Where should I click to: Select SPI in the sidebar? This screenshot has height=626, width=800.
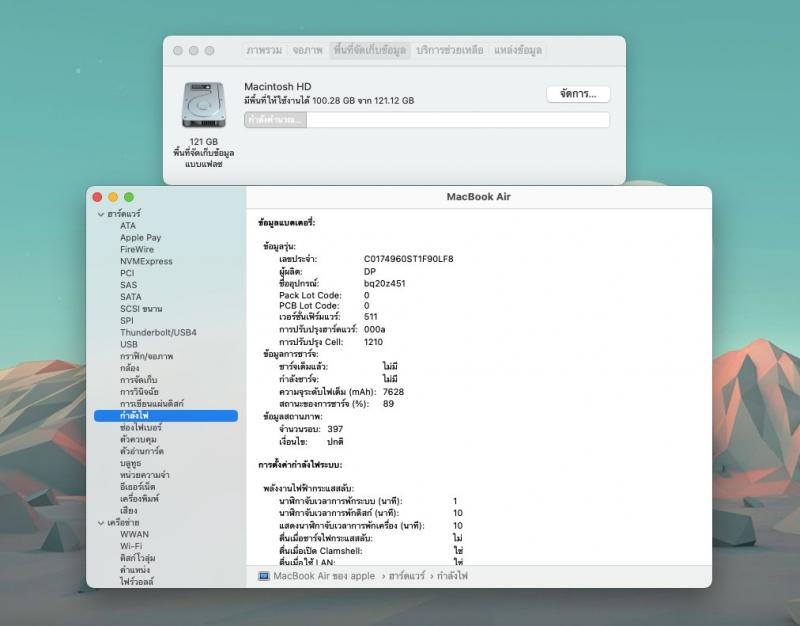[127, 320]
